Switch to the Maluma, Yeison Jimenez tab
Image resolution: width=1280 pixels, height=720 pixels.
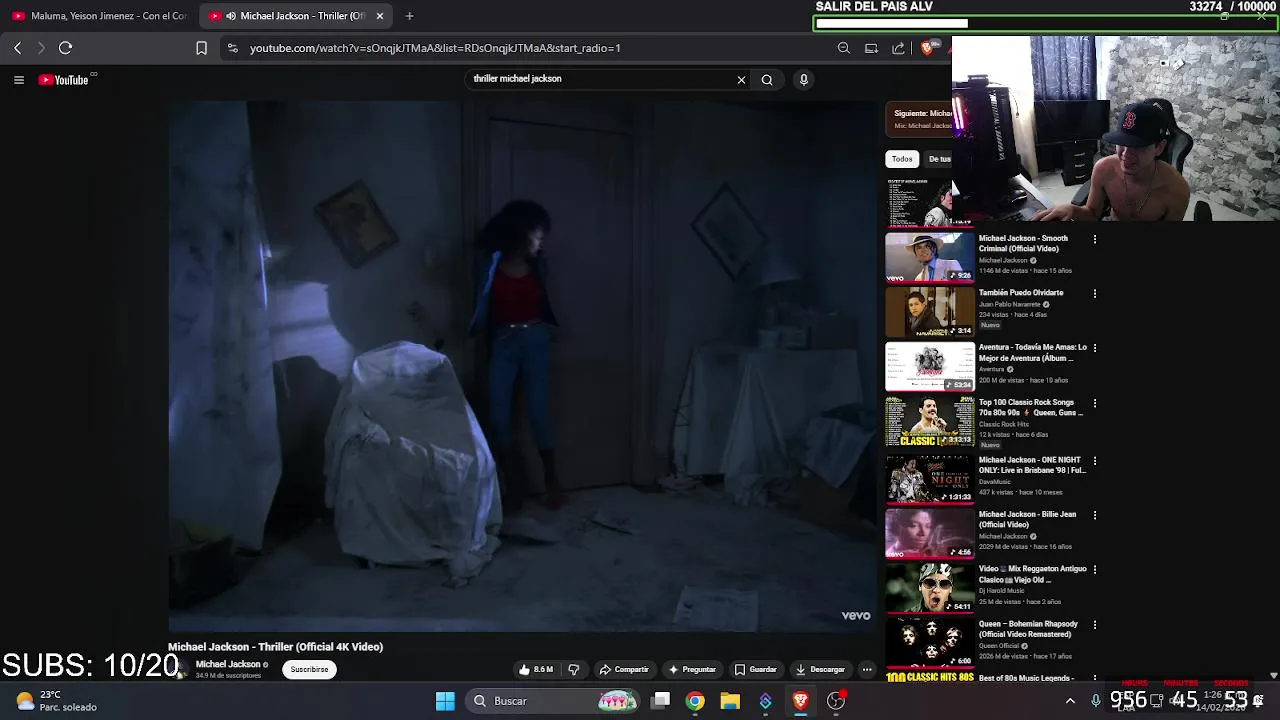pos(99,16)
